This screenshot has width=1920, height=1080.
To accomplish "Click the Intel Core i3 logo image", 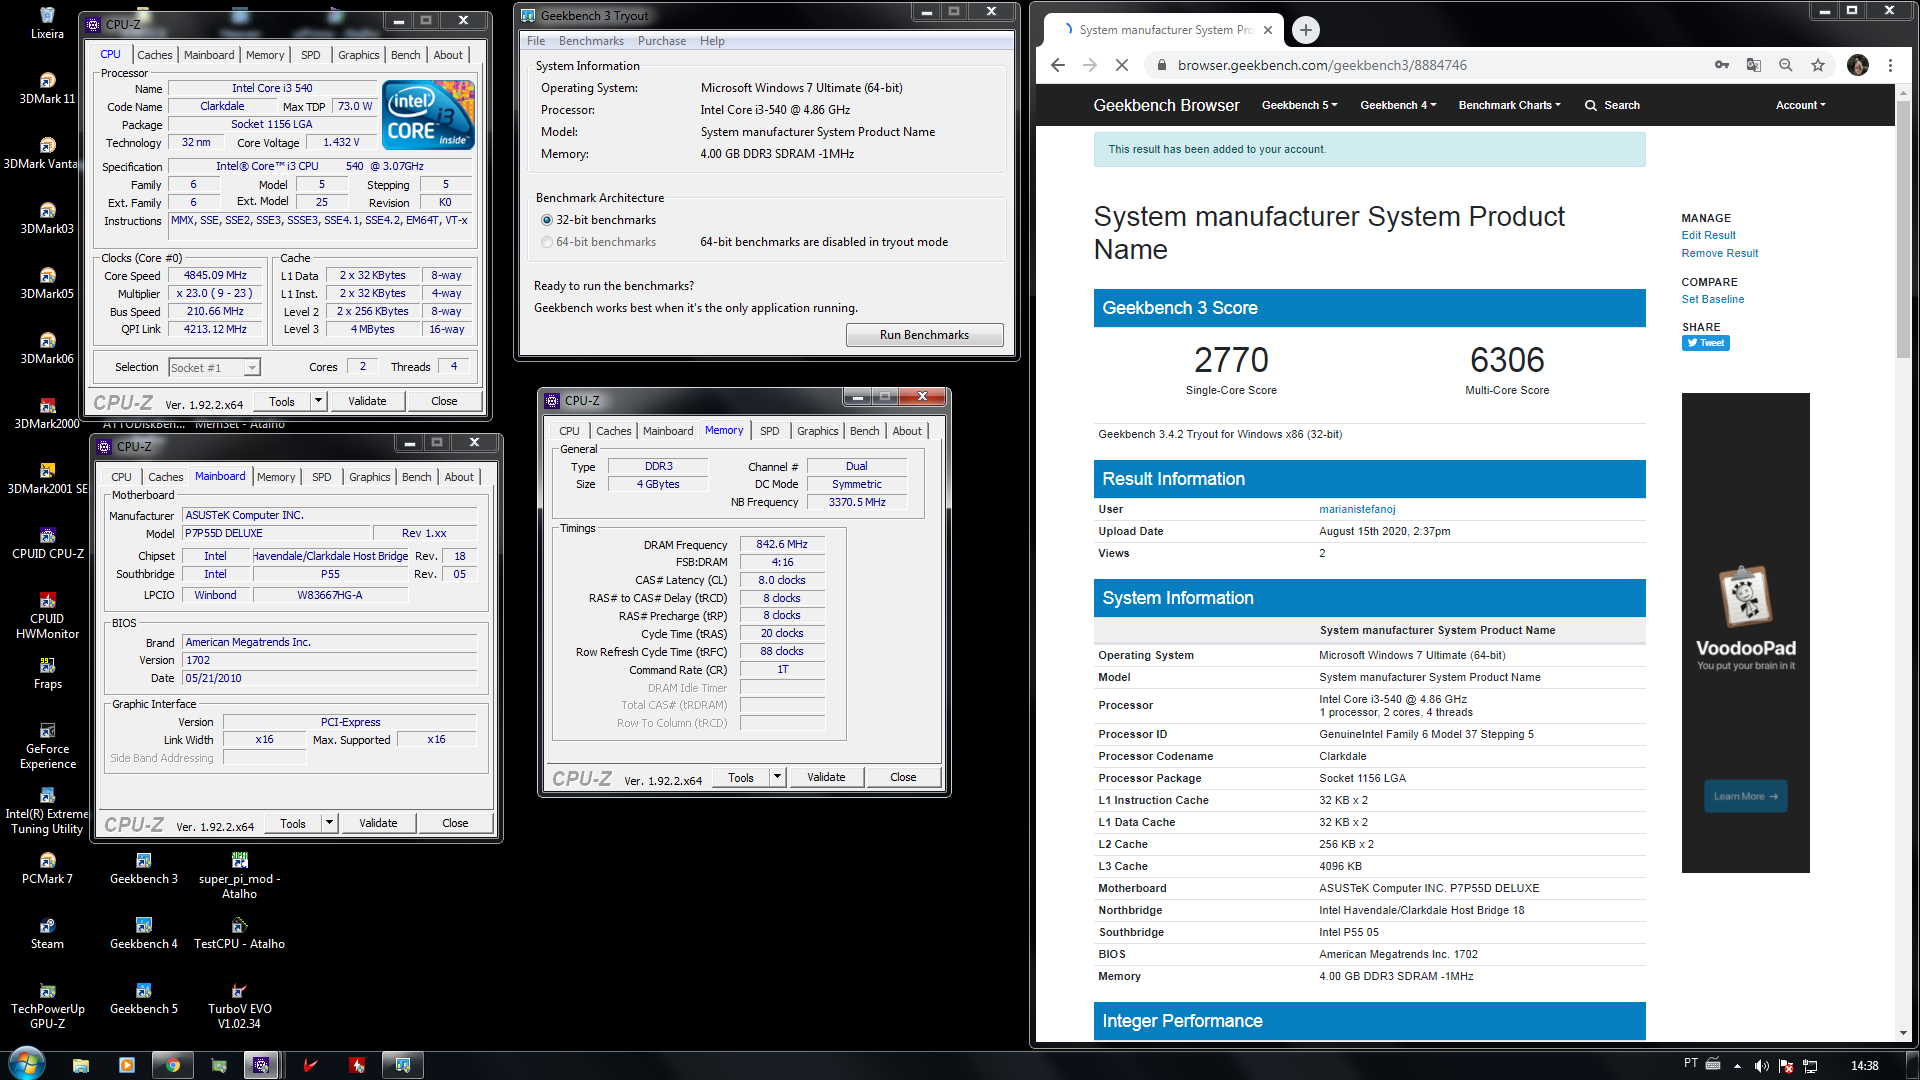I will coord(428,116).
